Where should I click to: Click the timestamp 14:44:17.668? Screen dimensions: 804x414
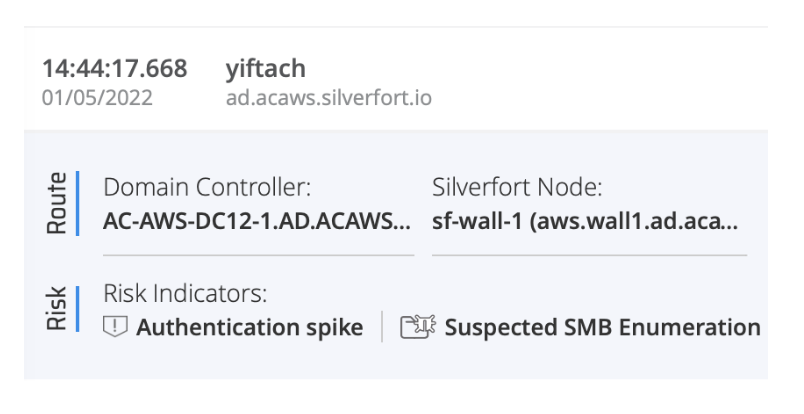[x=114, y=69]
